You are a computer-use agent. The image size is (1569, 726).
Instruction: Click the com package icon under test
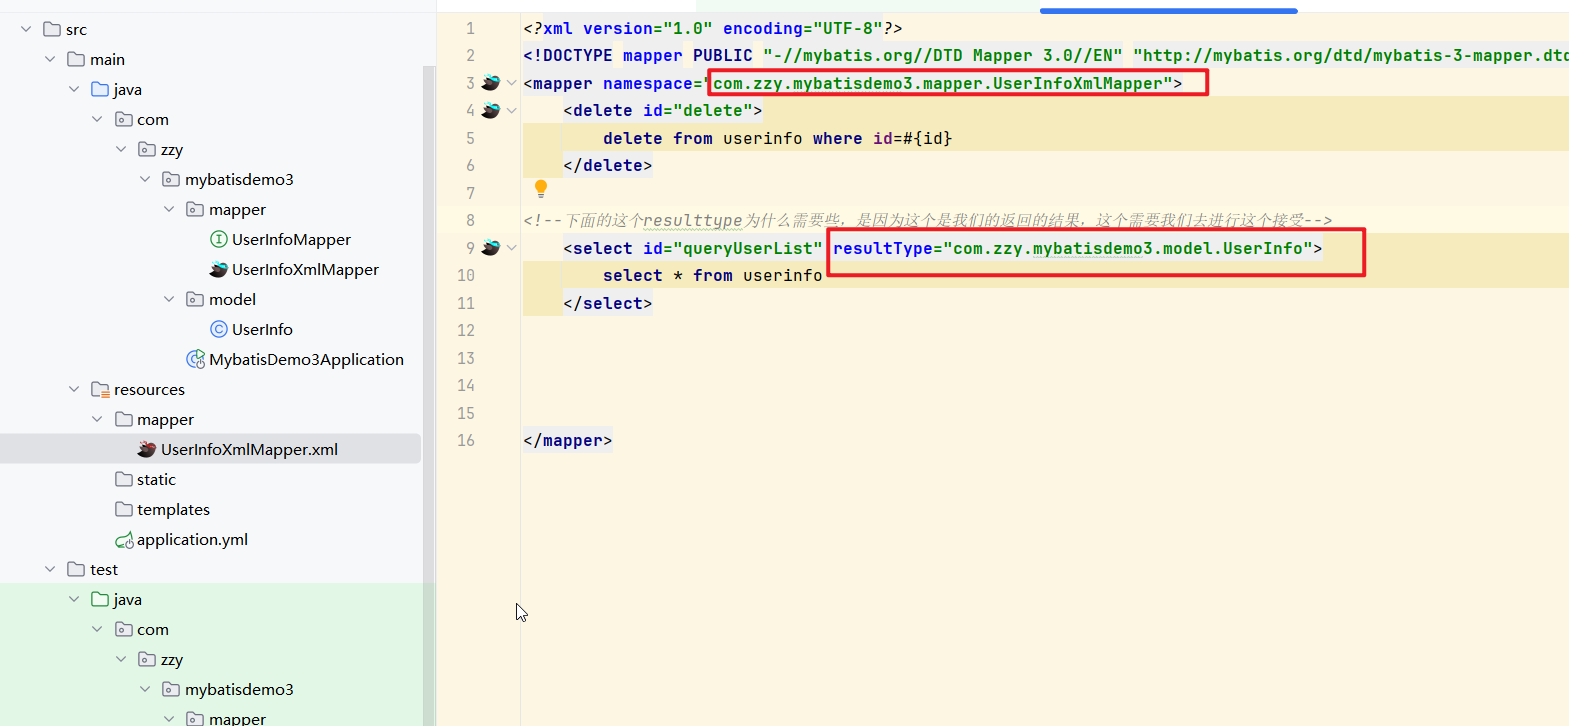tap(124, 629)
